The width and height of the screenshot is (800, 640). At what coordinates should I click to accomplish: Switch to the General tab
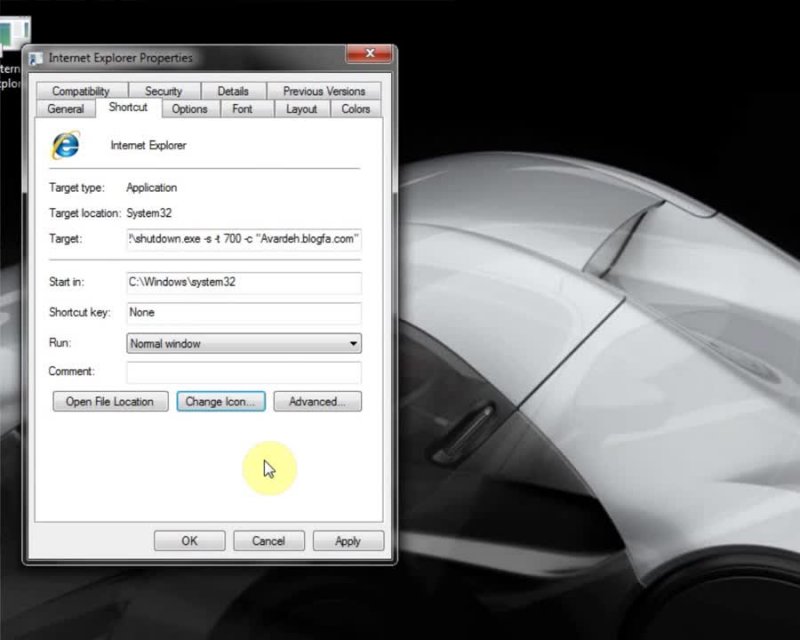coord(66,109)
